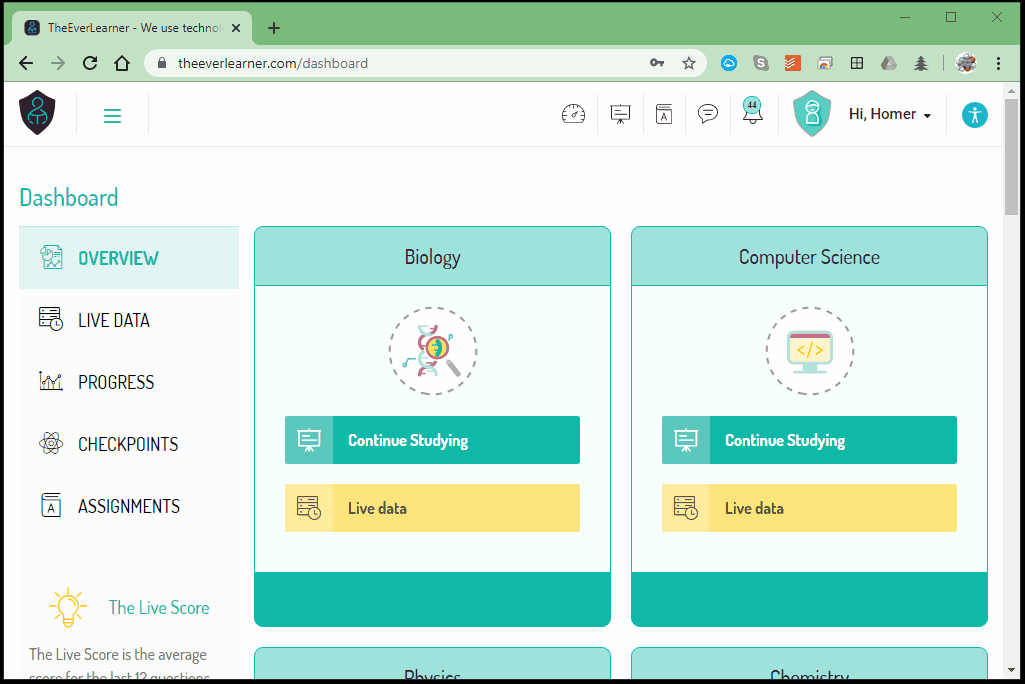Go to the browser home page
This screenshot has width=1025, height=684.
(122, 63)
